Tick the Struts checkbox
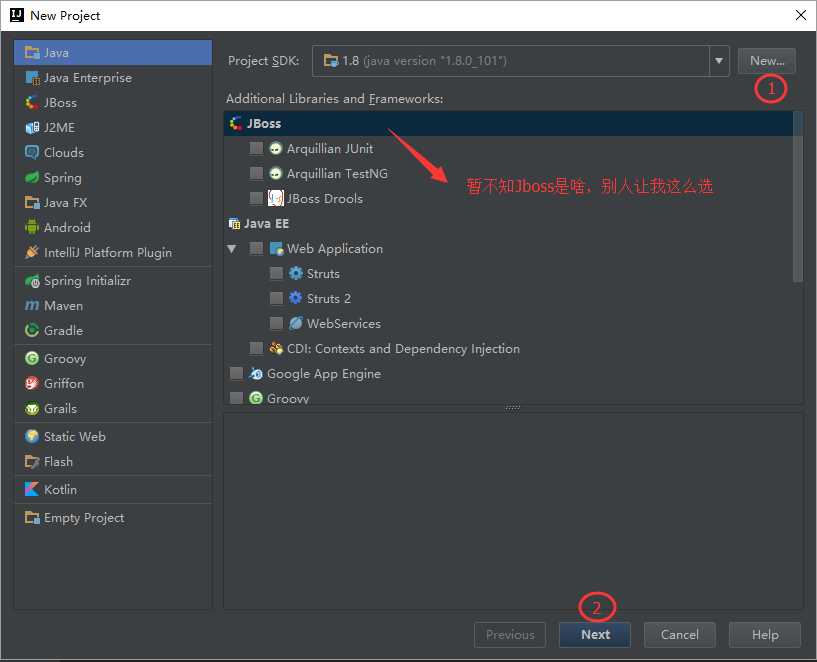This screenshot has height=662, width=817. 276,273
